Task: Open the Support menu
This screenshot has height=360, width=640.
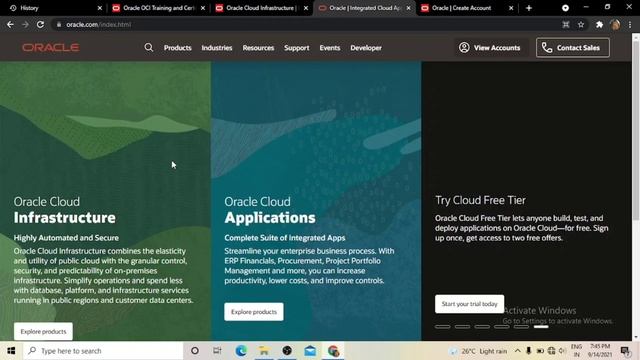Action: click(297, 48)
